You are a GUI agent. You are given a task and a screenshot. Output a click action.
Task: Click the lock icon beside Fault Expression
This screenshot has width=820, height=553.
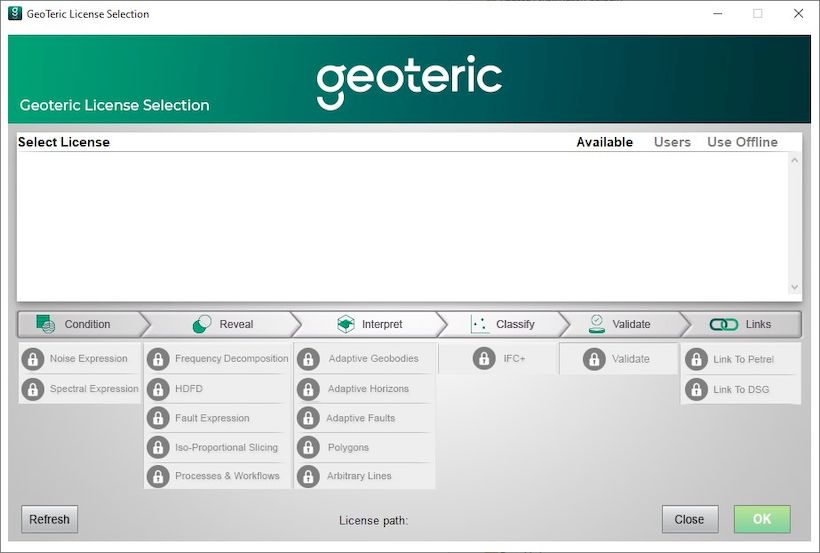(x=158, y=418)
